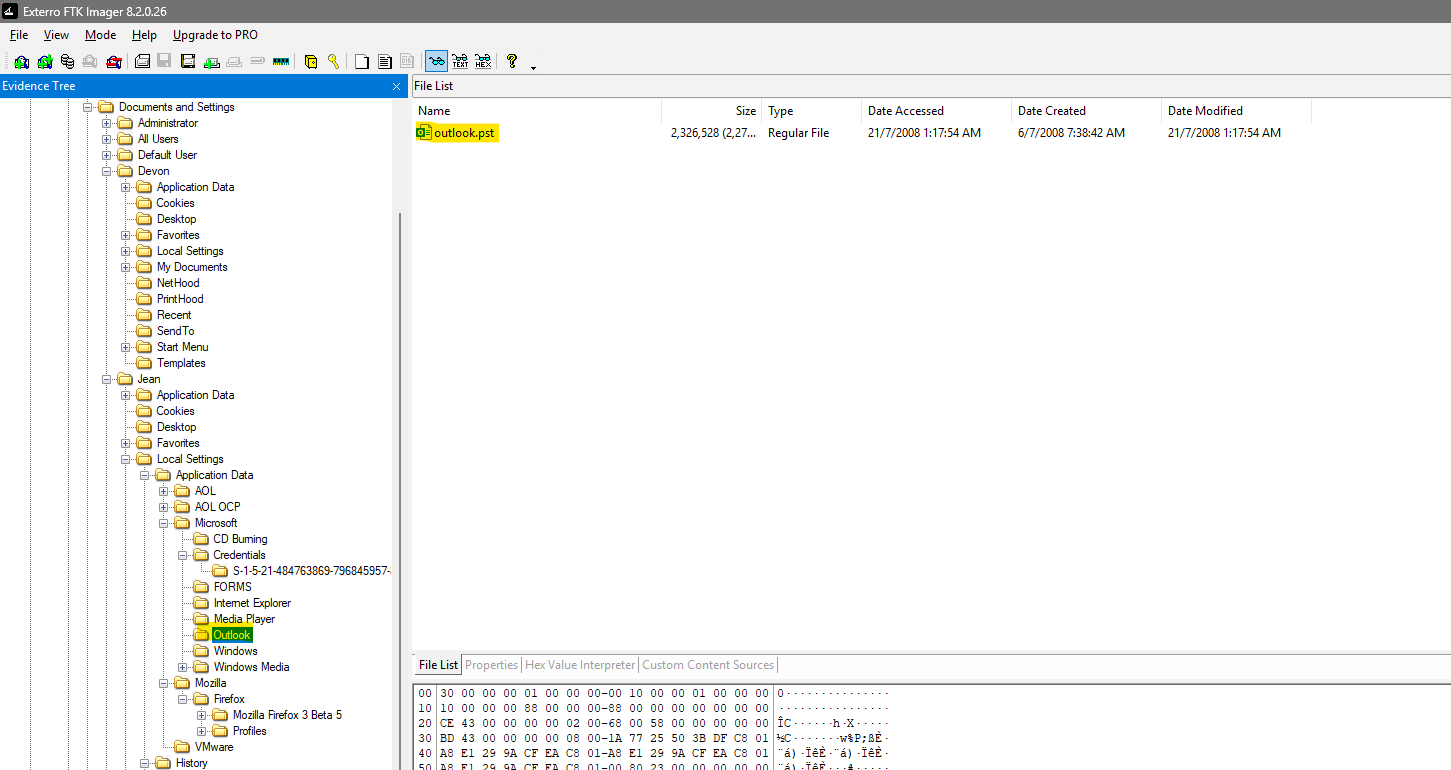Click the outlook.pst file icon

tap(423, 133)
